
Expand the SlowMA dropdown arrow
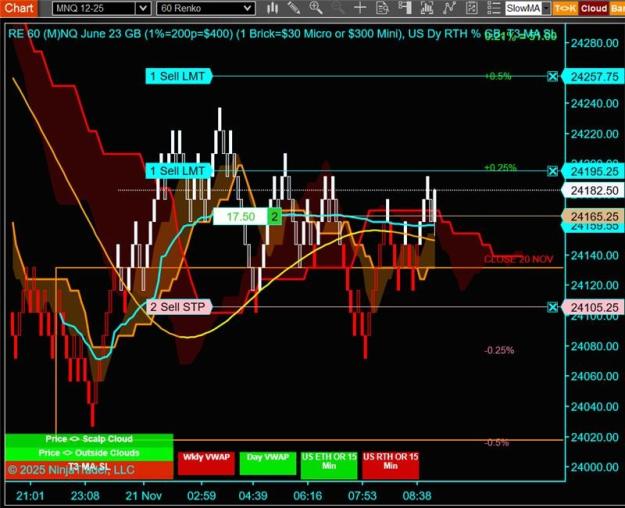[x=546, y=8]
